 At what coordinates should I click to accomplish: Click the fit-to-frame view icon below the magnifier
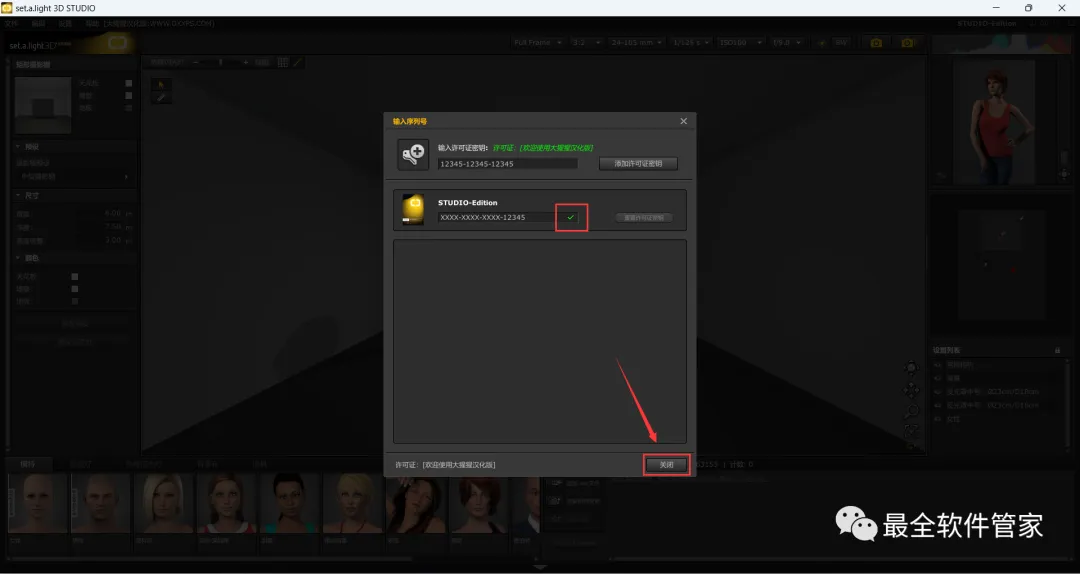pyautogui.click(x=911, y=431)
